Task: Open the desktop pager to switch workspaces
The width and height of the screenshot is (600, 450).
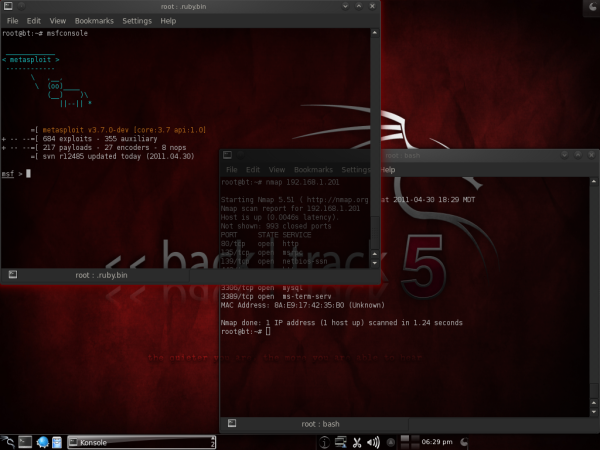Action: [409, 442]
